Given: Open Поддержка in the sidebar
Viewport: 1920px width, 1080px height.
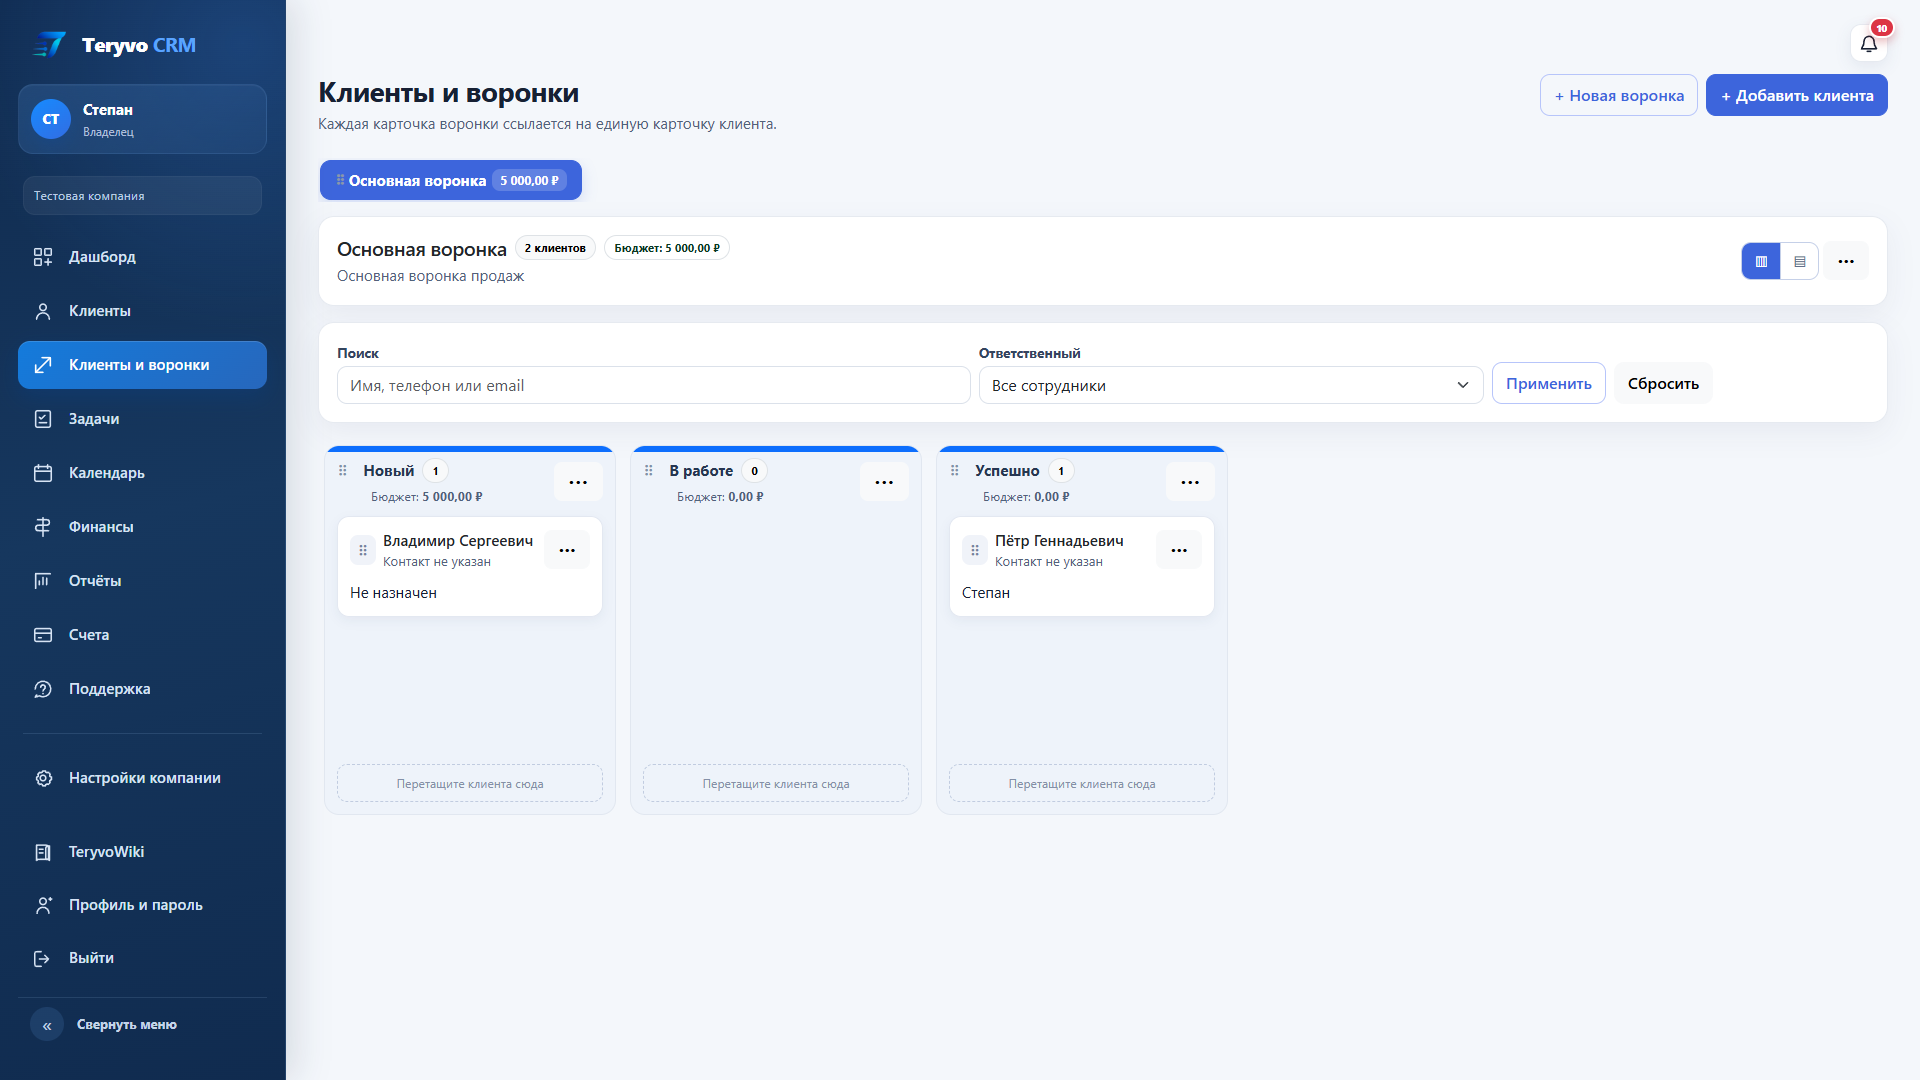Looking at the screenshot, I should (142, 689).
